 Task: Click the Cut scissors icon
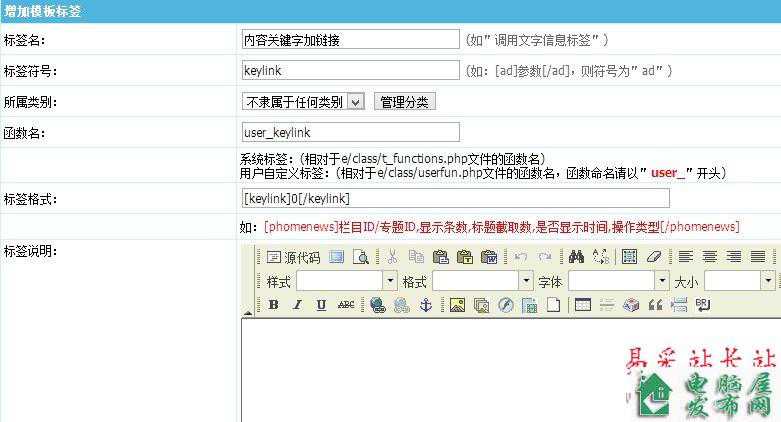point(392,257)
